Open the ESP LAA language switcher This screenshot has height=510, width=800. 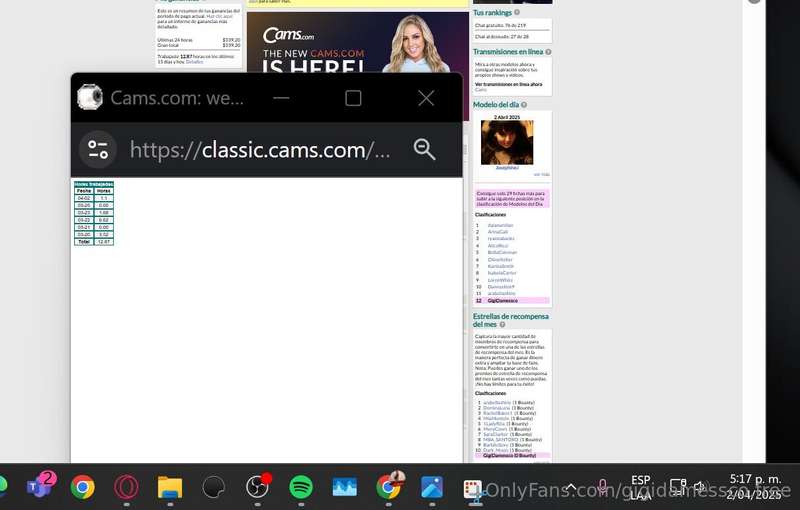point(640,487)
